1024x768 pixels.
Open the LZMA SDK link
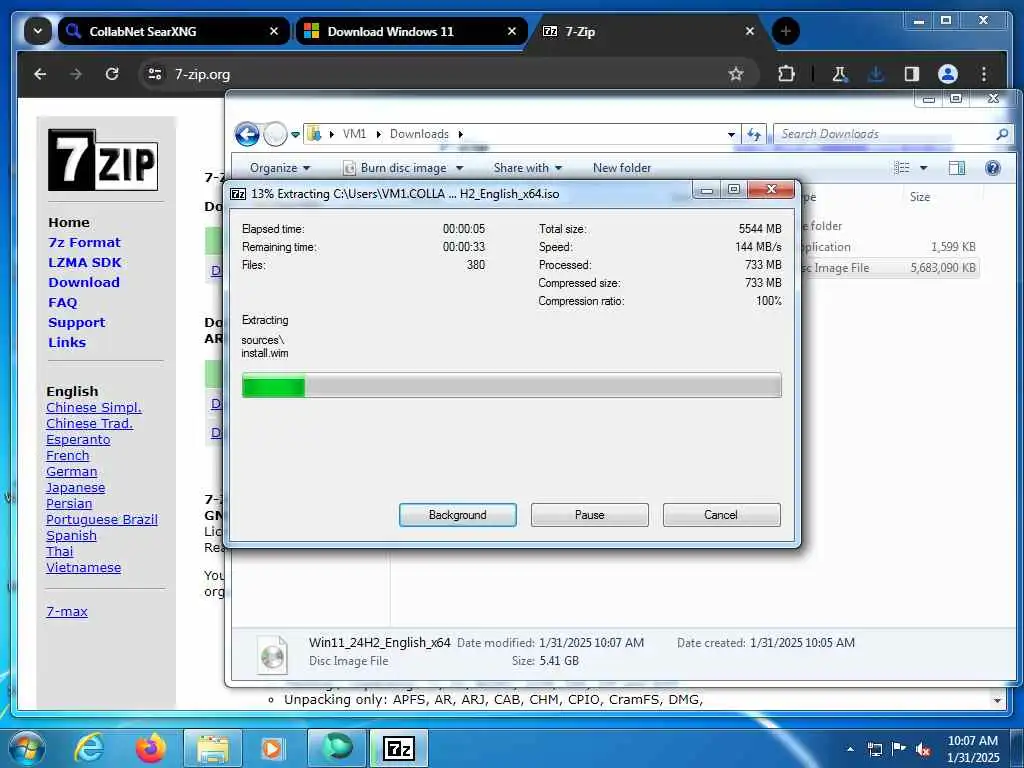[x=85, y=263]
